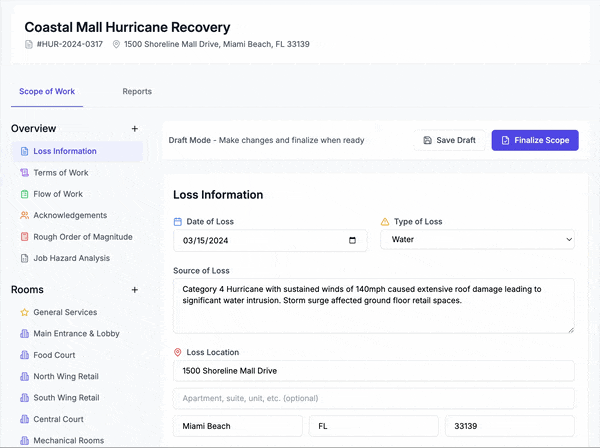Click the General Services star icon
The width and height of the screenshot is (600, 448).
pyautogui.click(x=24, y=312)
